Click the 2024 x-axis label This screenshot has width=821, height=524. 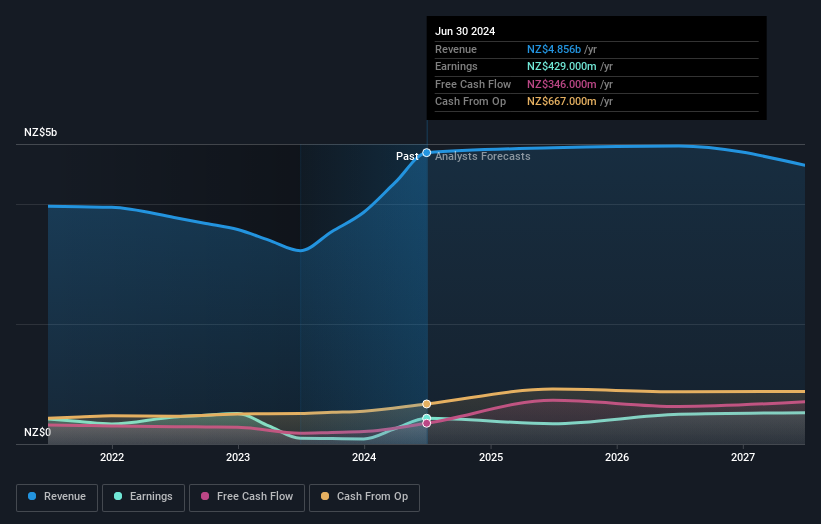pos(364,457)
